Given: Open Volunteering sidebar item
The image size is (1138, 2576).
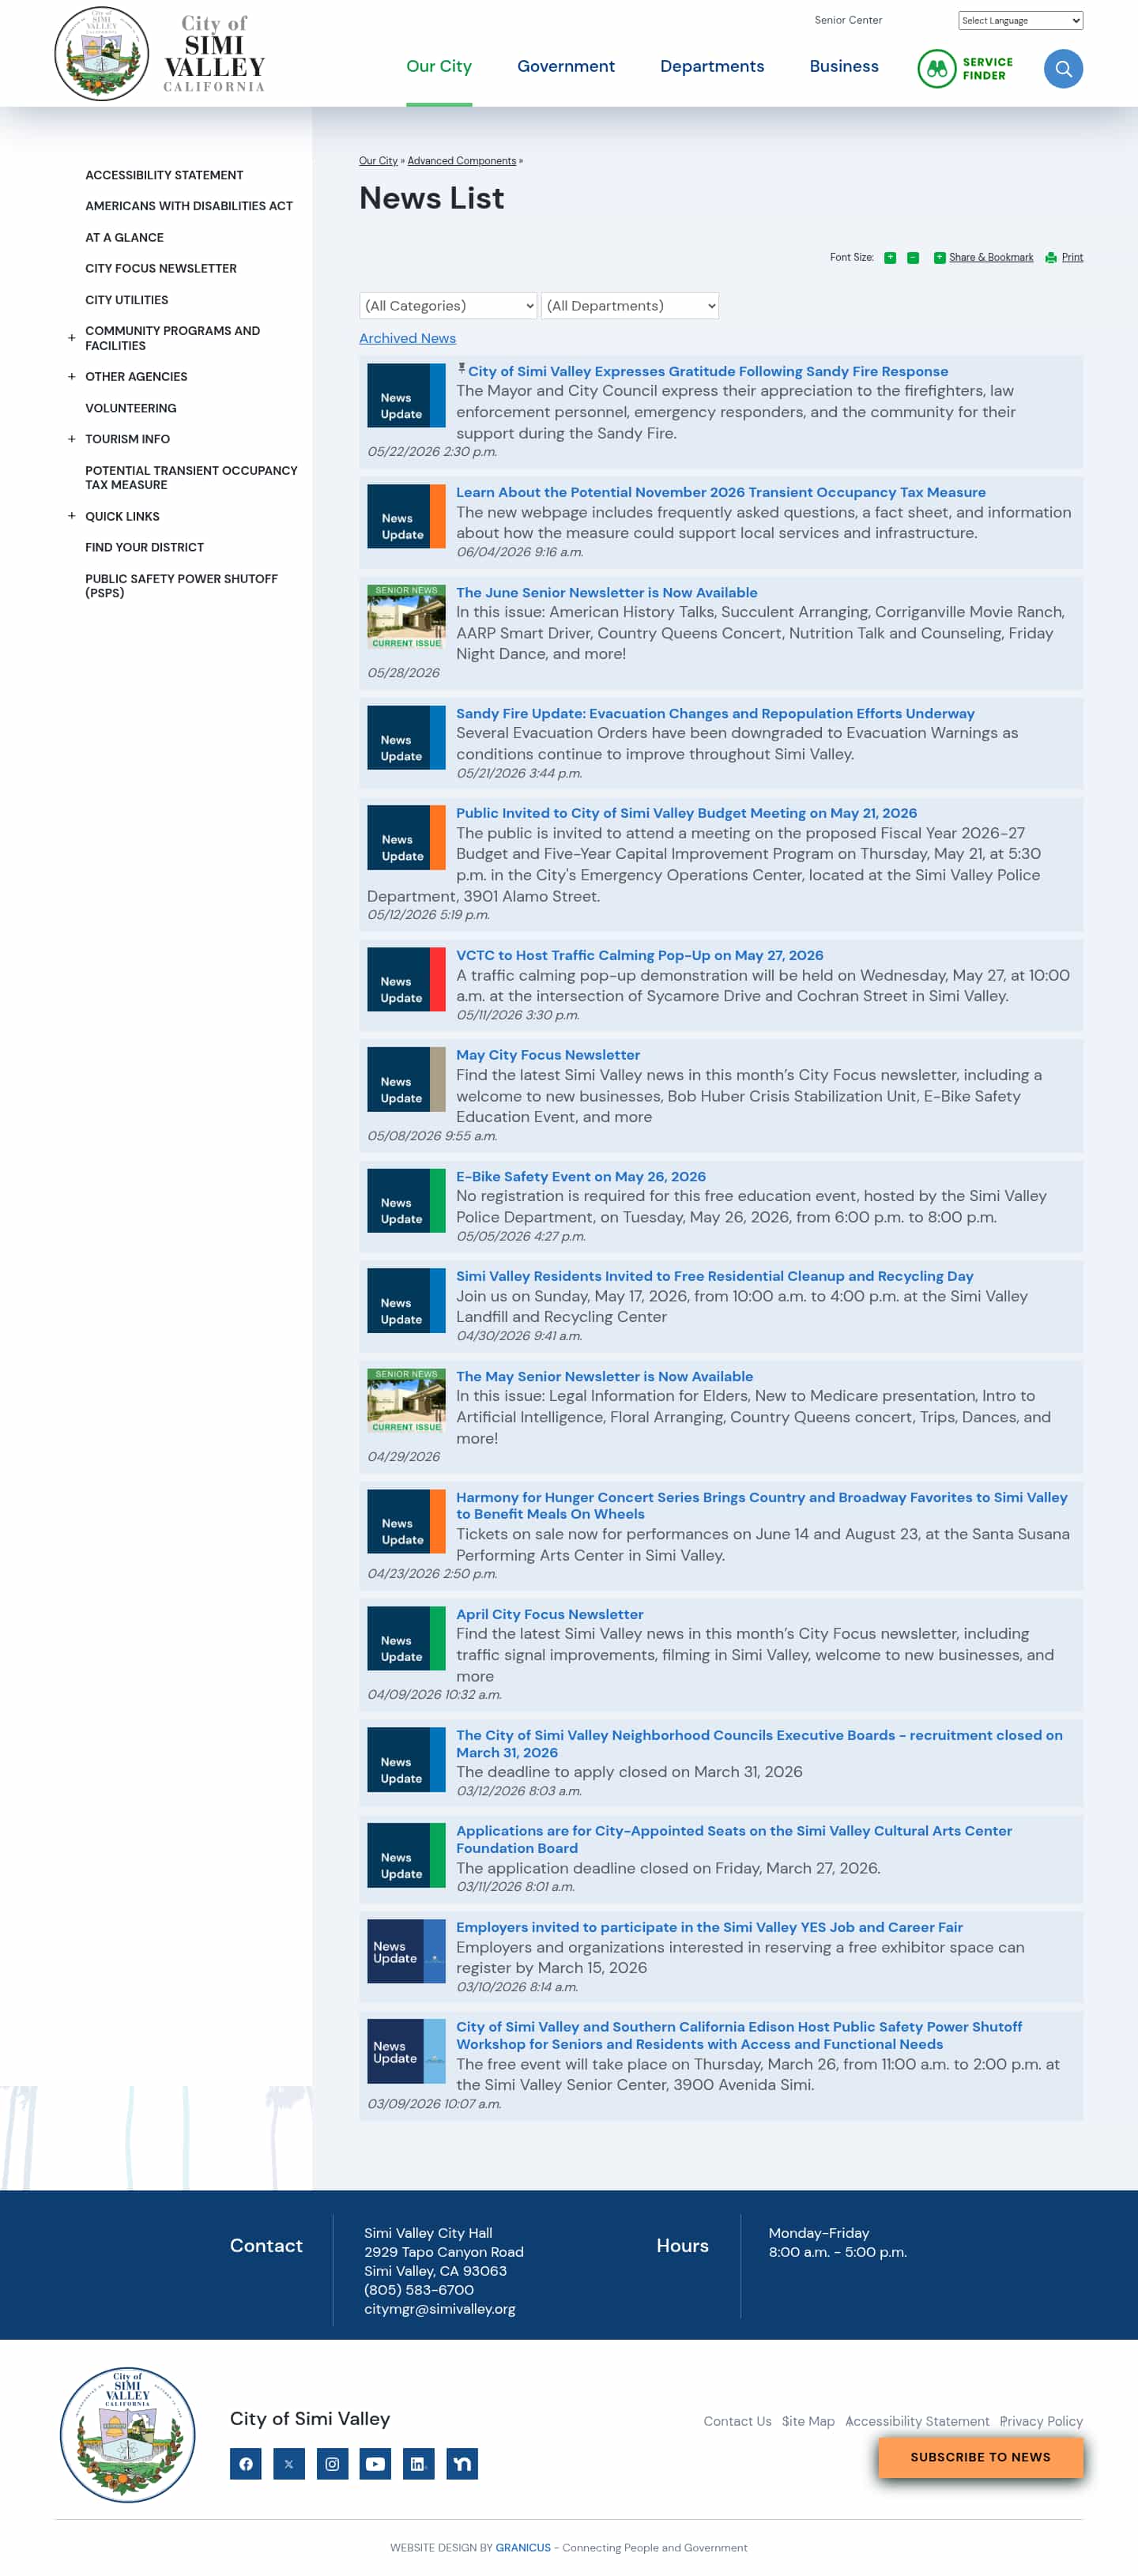Looking at the screenshot, I should [x=131, y=409].
